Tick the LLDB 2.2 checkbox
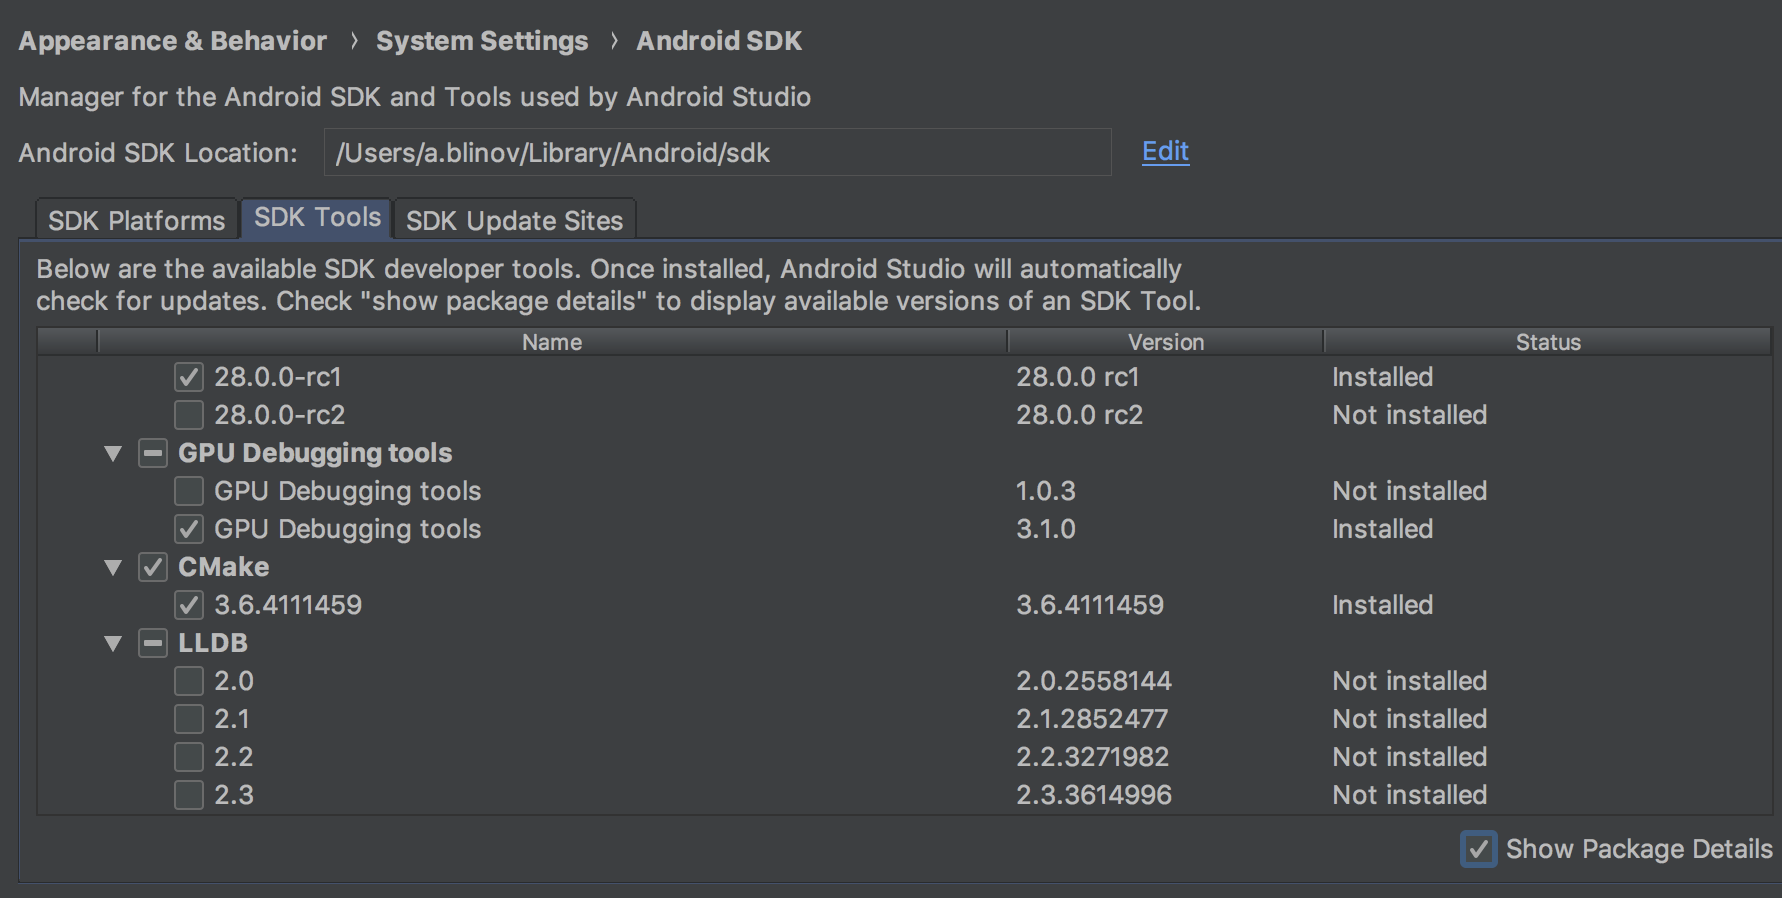This screenshot has width=1782, height=898. pyautogui.click(x=189, y=757)
